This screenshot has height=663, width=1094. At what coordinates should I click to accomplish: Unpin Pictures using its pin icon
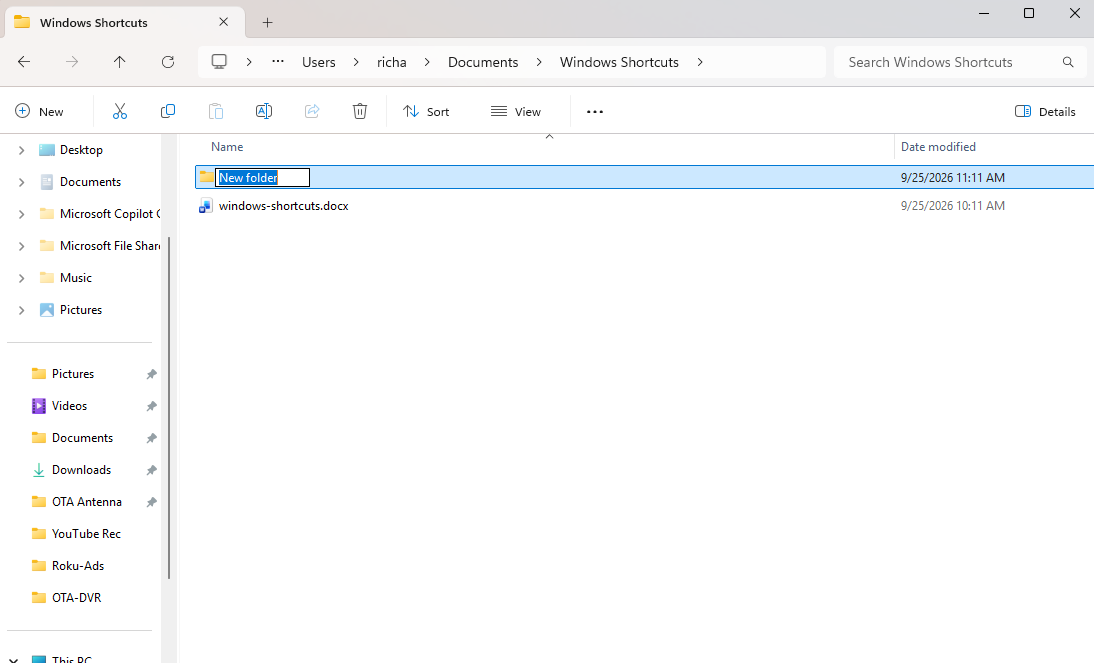tap(151, 374)
